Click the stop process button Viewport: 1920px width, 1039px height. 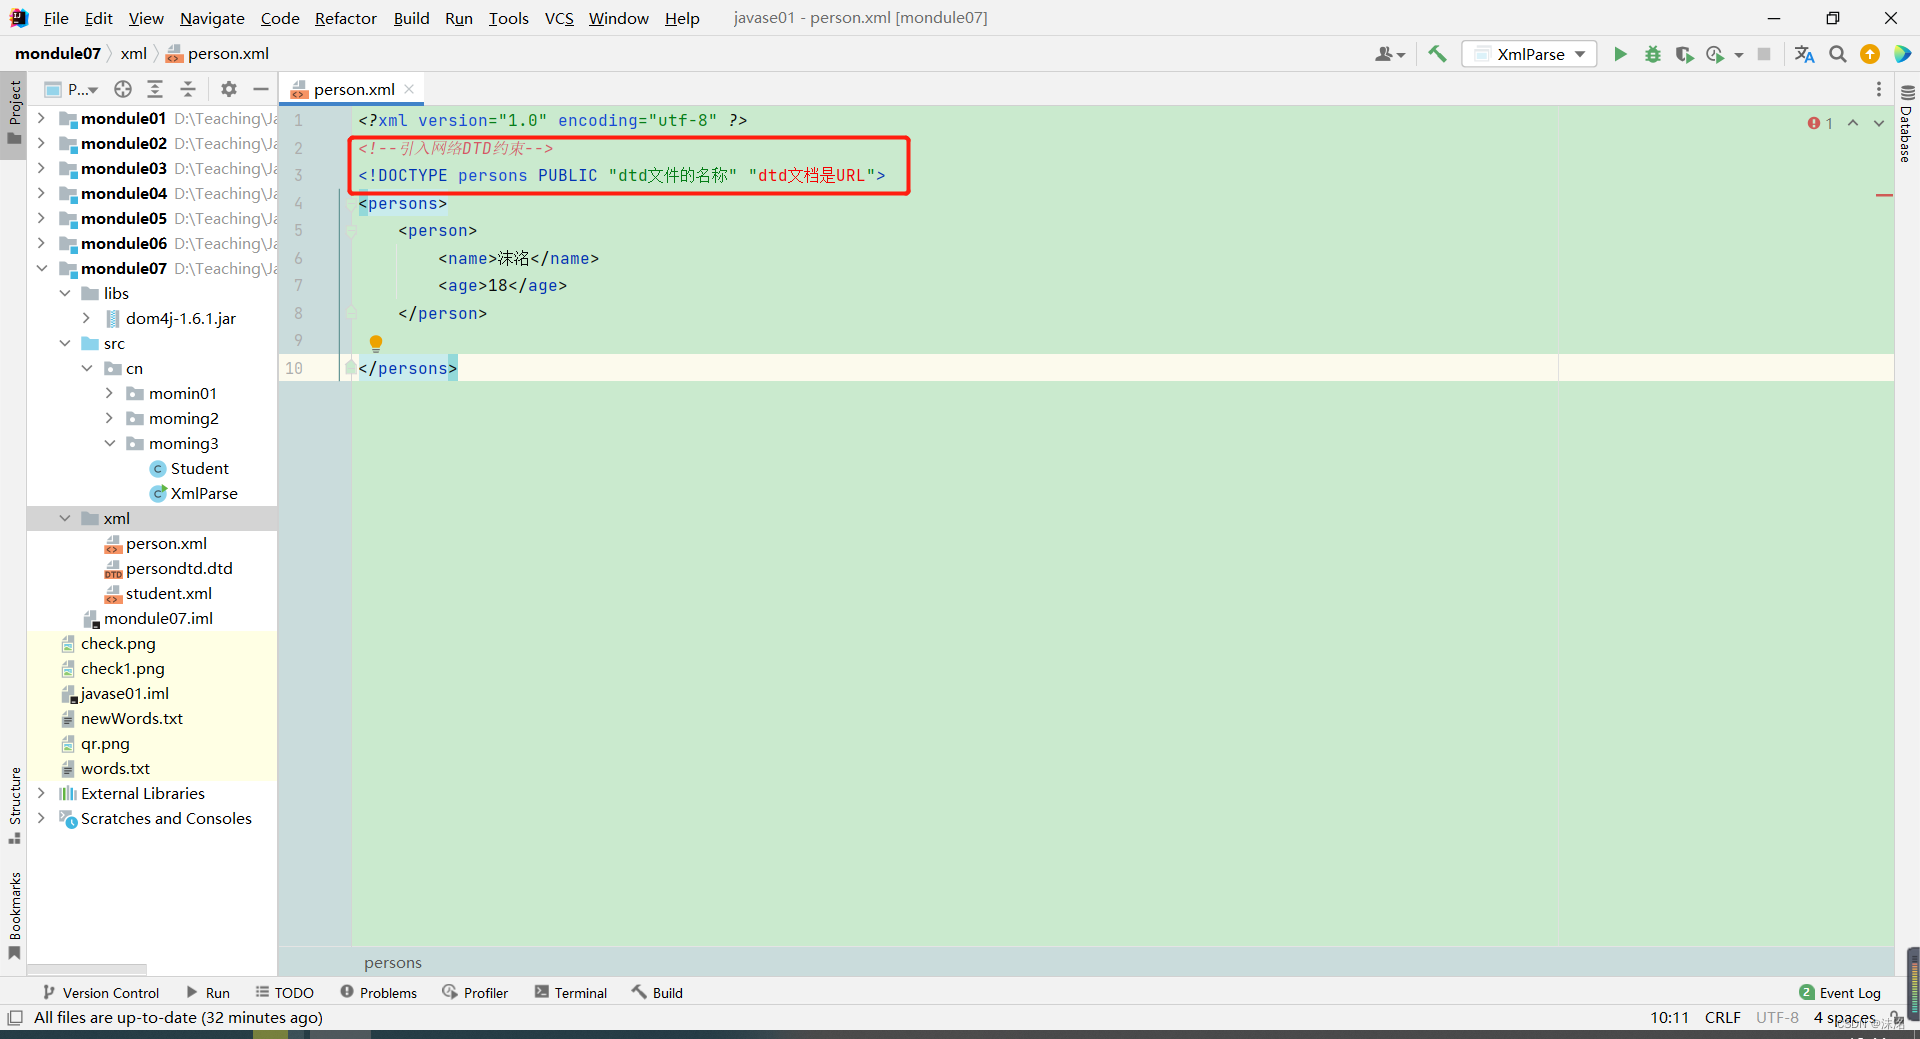pos(1764,54)
